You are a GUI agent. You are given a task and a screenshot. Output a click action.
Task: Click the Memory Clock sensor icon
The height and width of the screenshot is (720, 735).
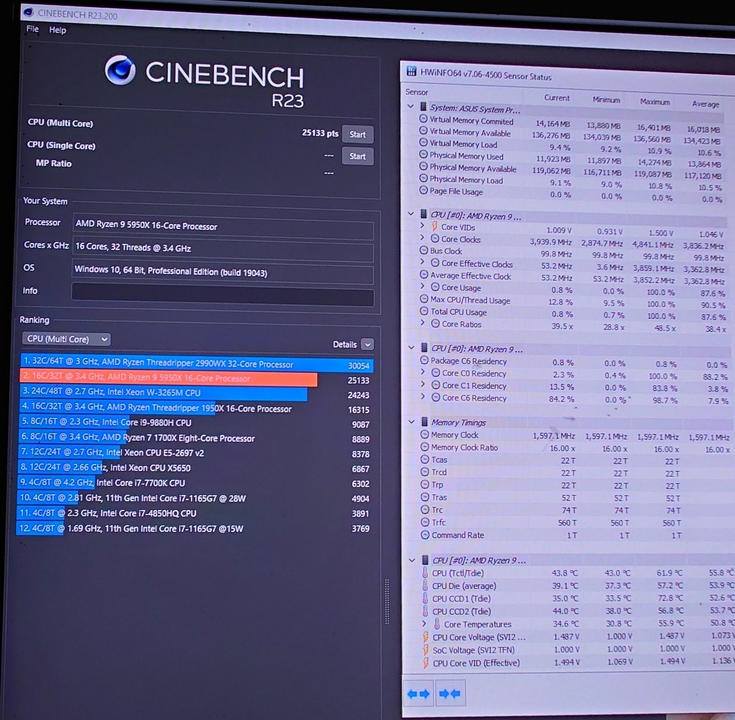tap(425, 434)
